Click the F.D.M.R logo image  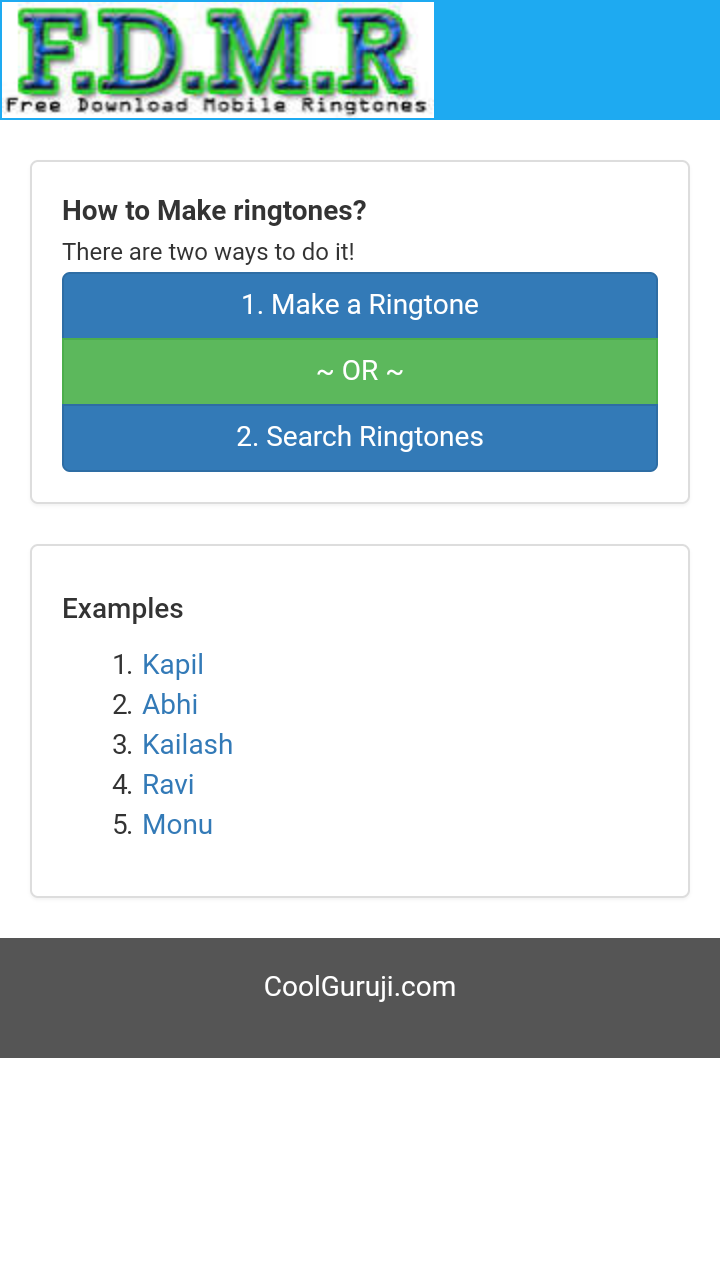point(217,50)
